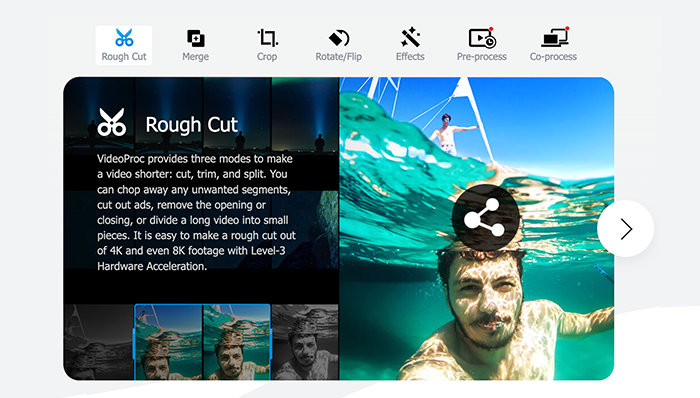Click the underwater selfie preview image

(x=476, y=228)
